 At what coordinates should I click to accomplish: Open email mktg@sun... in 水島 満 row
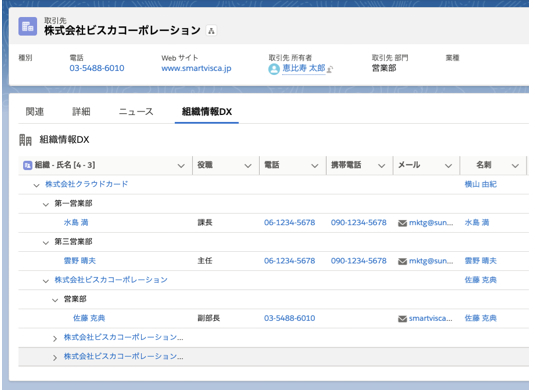(431, 222)
